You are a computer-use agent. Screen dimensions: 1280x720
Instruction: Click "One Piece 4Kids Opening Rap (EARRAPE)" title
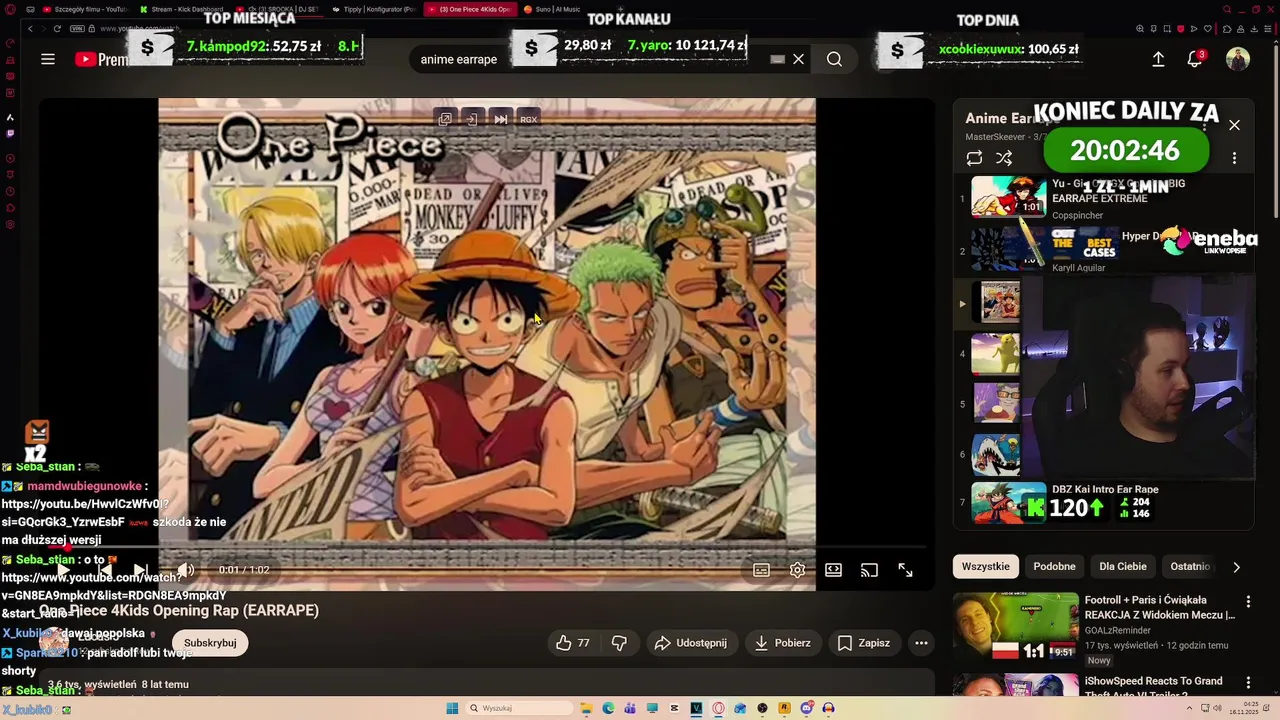point(179,610)
